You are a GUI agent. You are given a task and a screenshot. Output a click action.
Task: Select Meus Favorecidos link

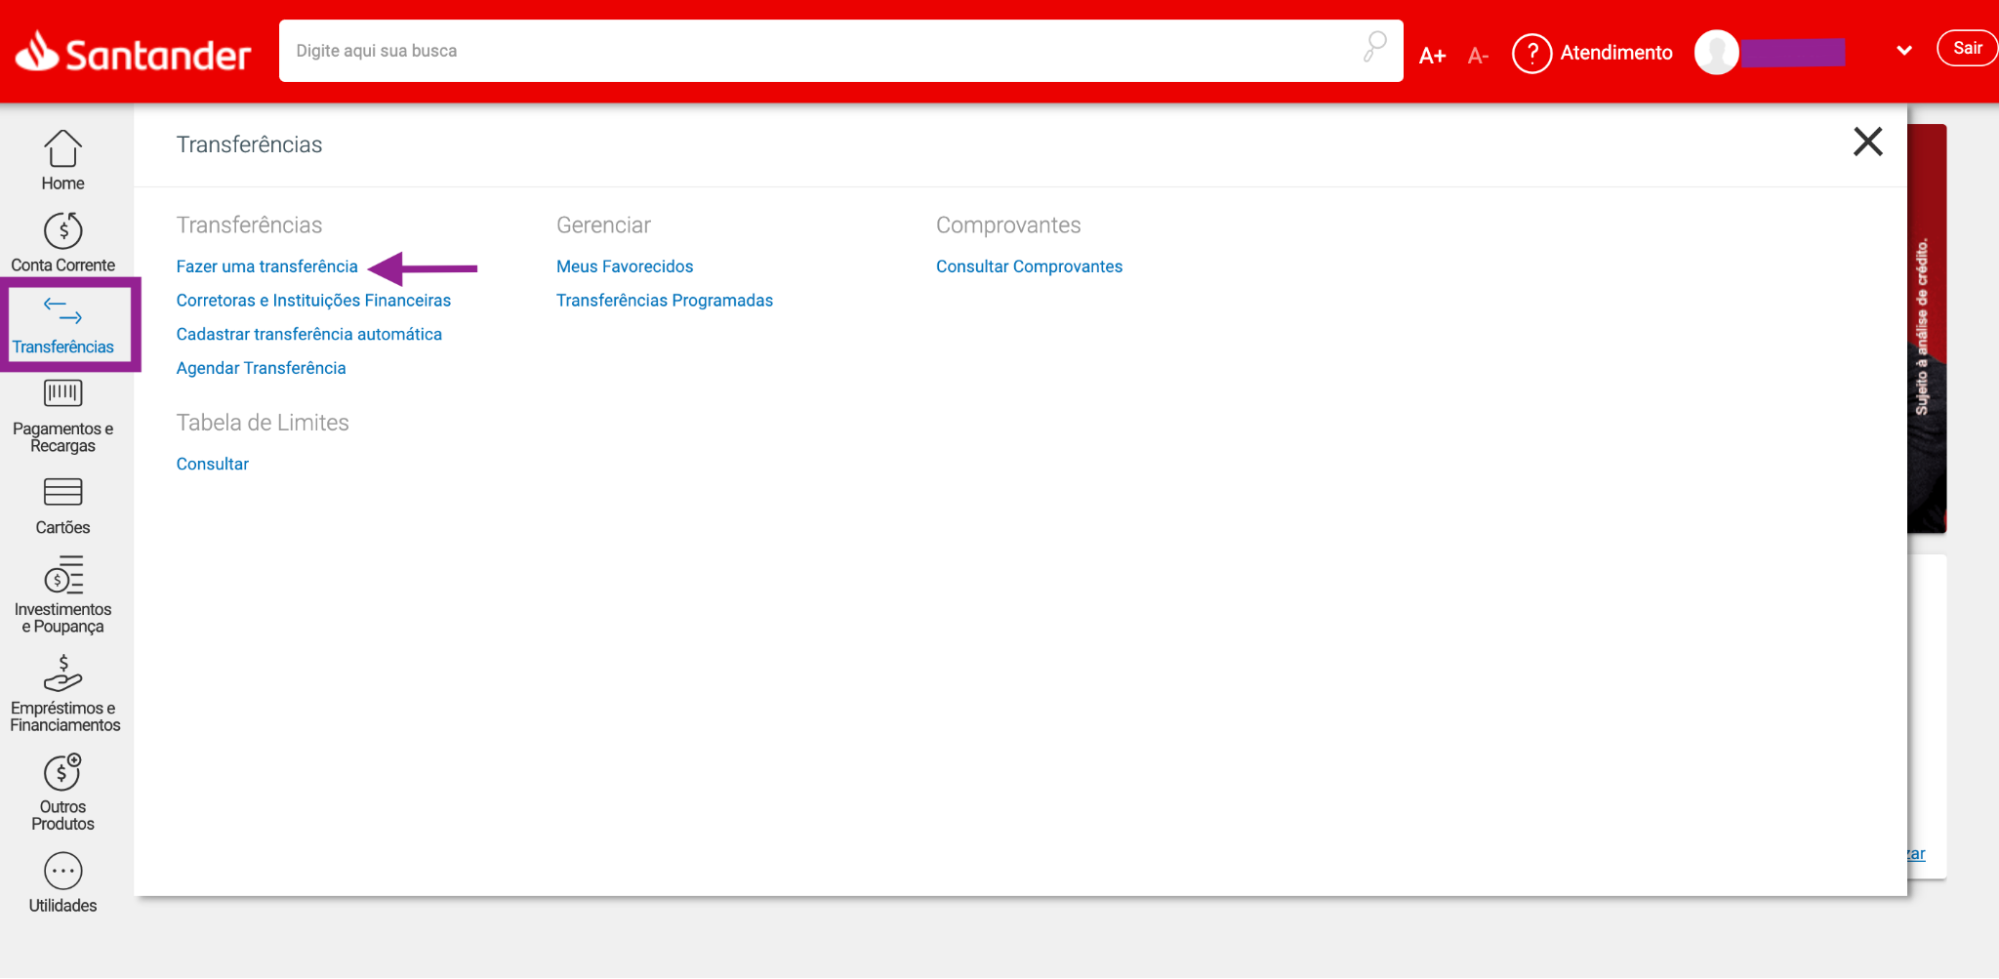624,266
